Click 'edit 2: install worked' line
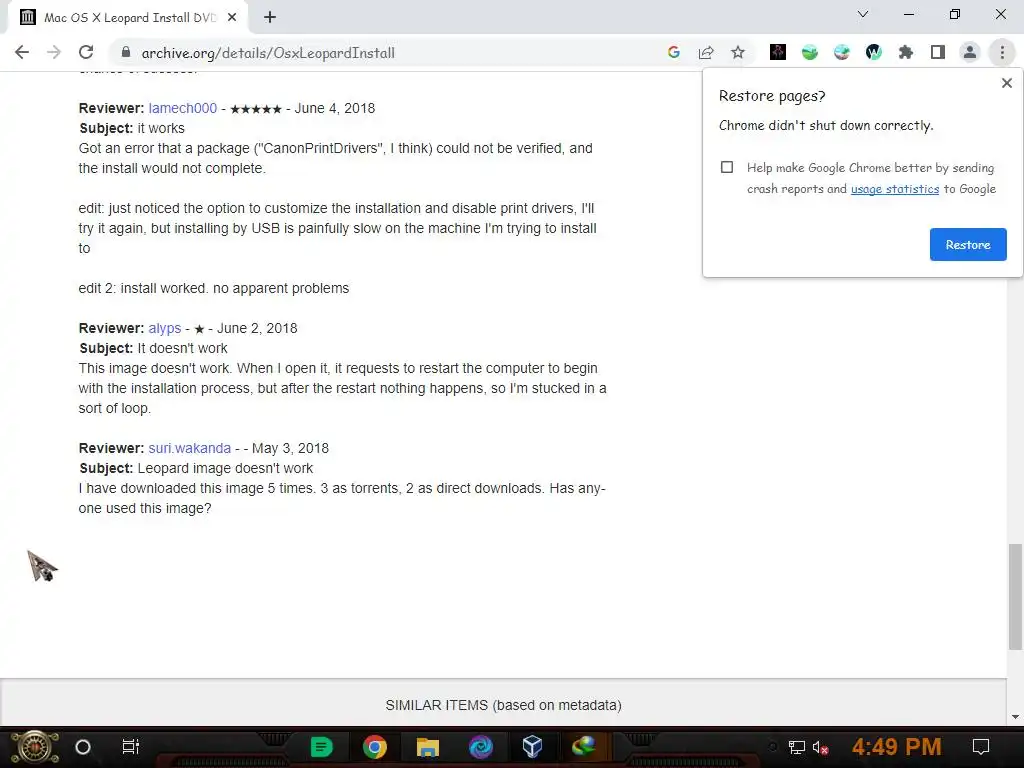Screen dimensions: 1024x768 pyautogui.click(x=214, y=289)
